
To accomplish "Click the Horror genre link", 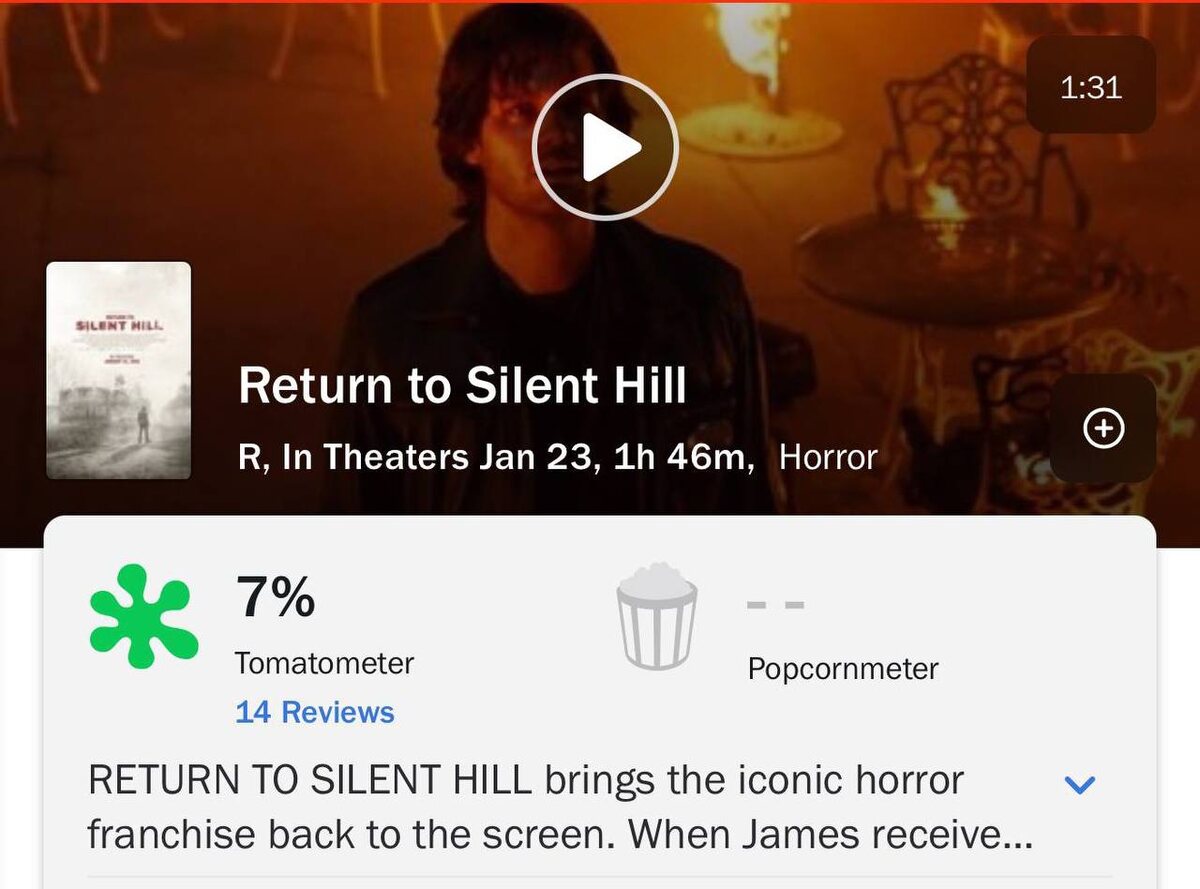I will click(828, 457).
